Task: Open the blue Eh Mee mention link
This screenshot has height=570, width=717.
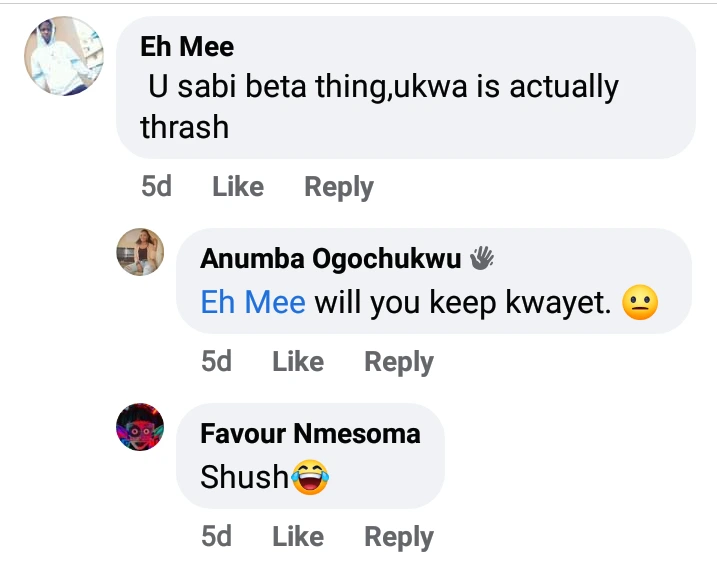Action: pos(253,302)
